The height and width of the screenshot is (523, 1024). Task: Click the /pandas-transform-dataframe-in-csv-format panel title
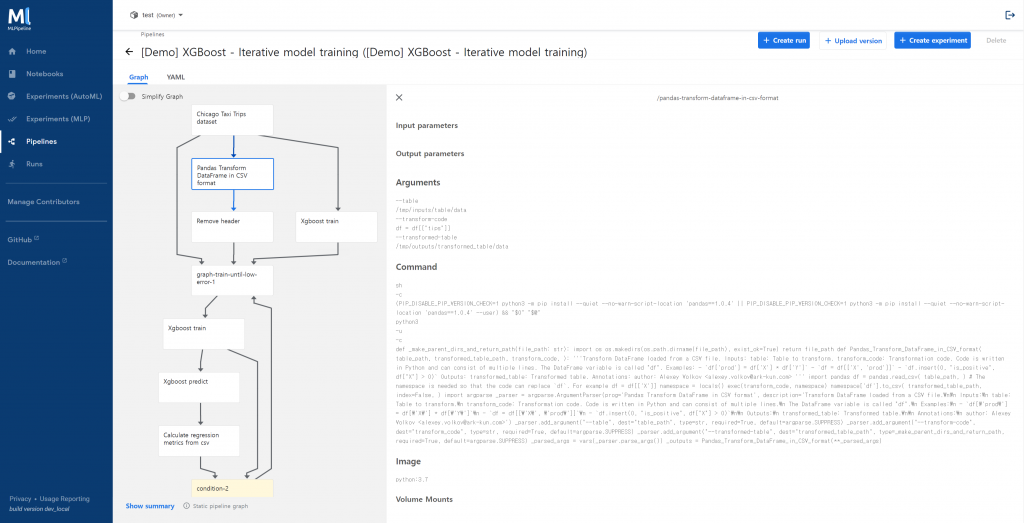click(x=718, y=98)
